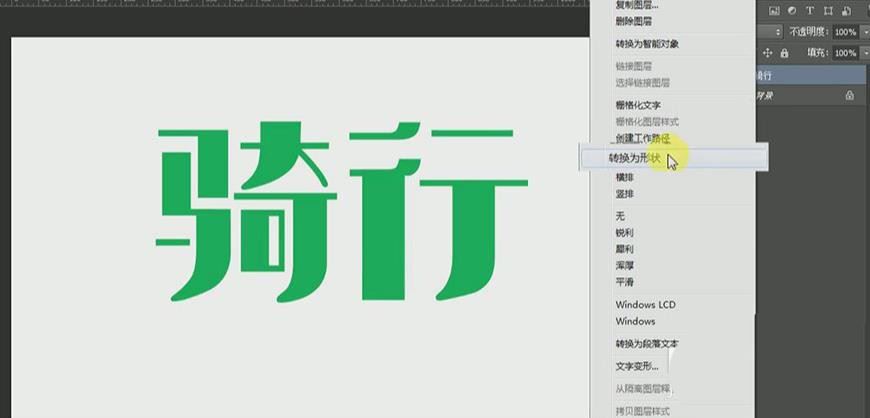Select the 骑行 text layer

tap(812, 75)
